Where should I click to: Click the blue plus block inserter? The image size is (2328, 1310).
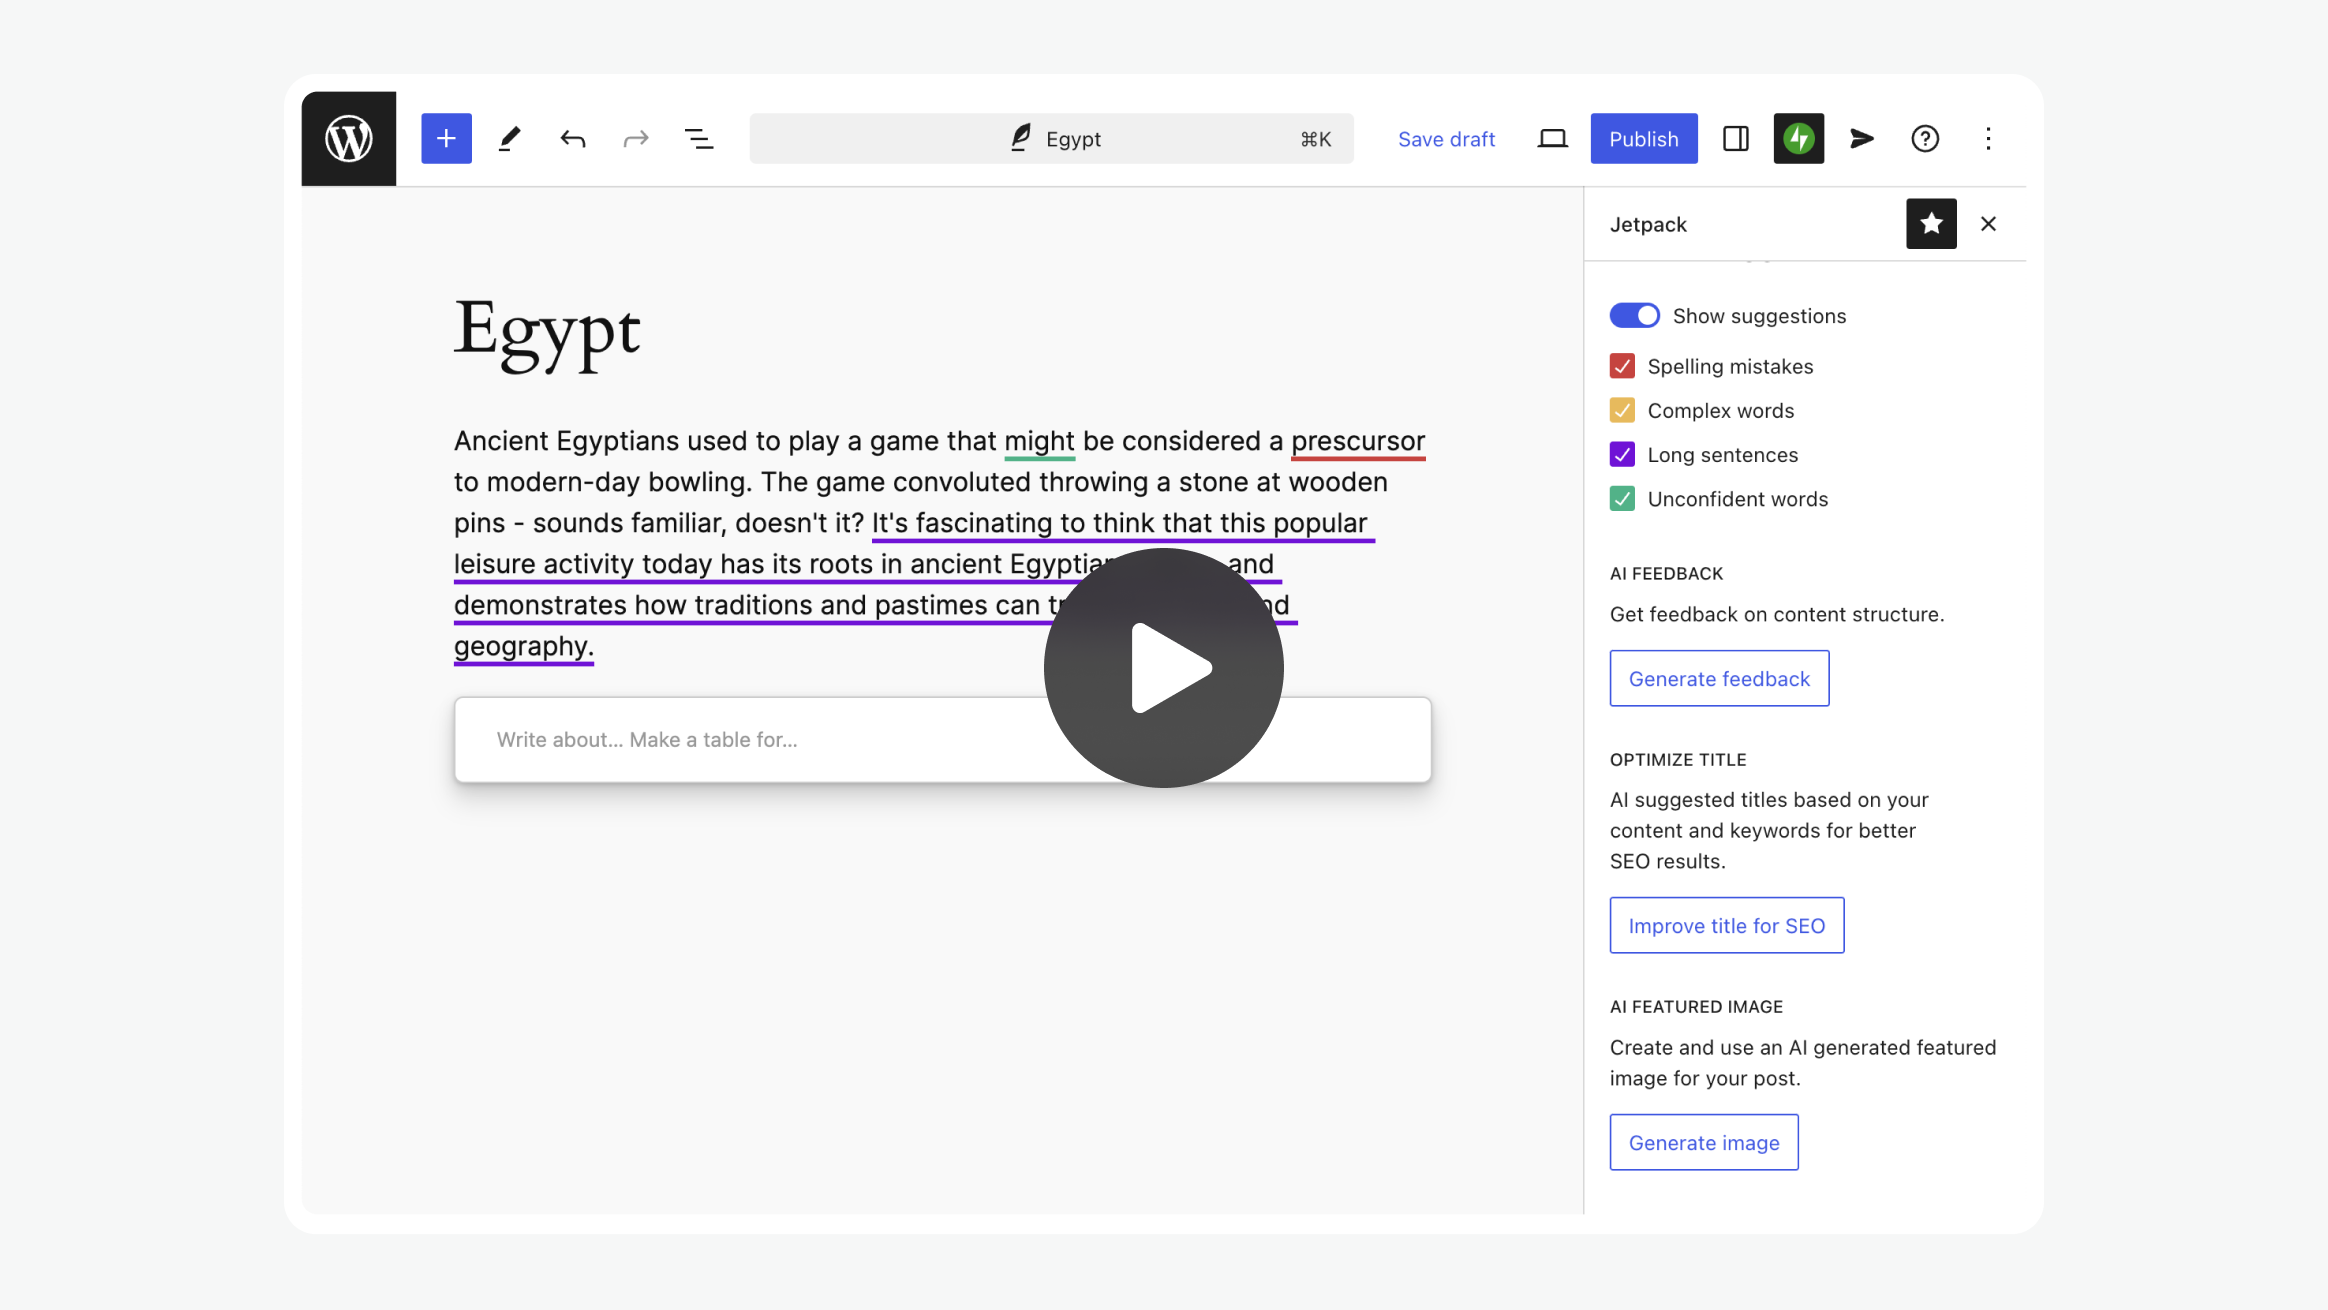(446, 138)
